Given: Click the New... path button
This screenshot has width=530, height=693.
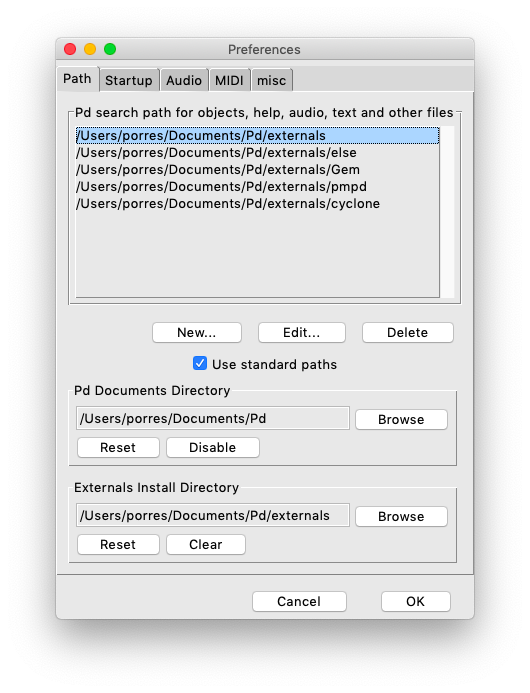Looking at the screenshot, I should coord(197,332).
